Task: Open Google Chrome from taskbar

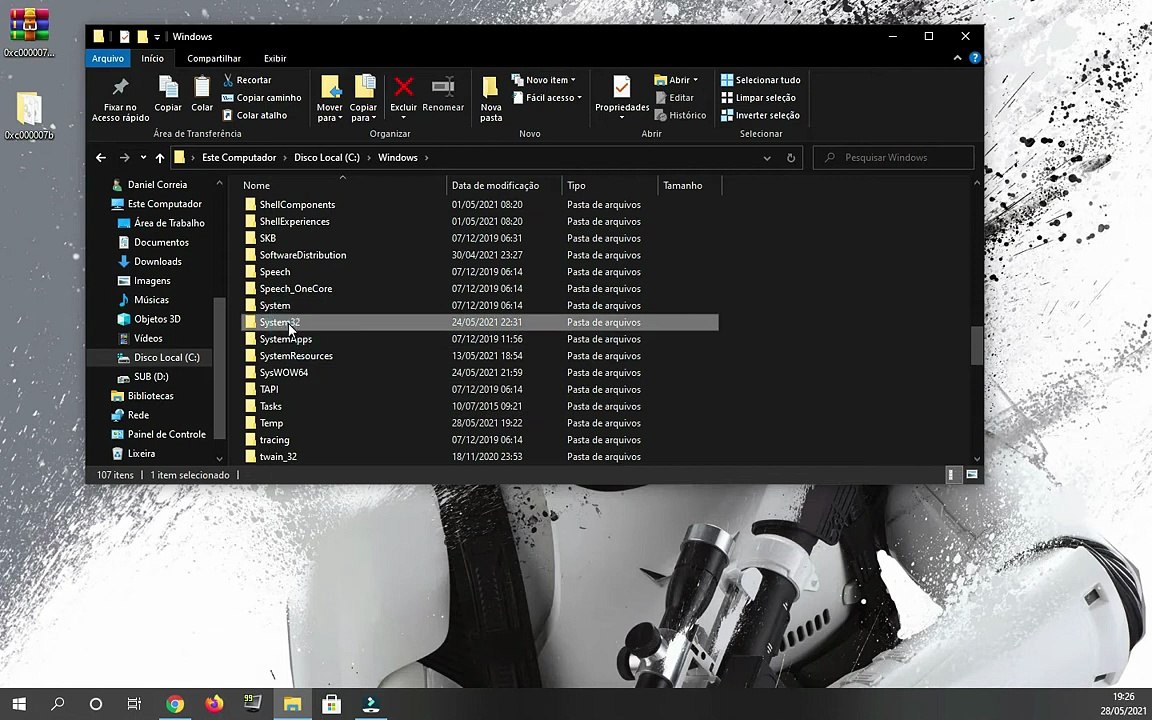Action: click(x=175, y=704)
